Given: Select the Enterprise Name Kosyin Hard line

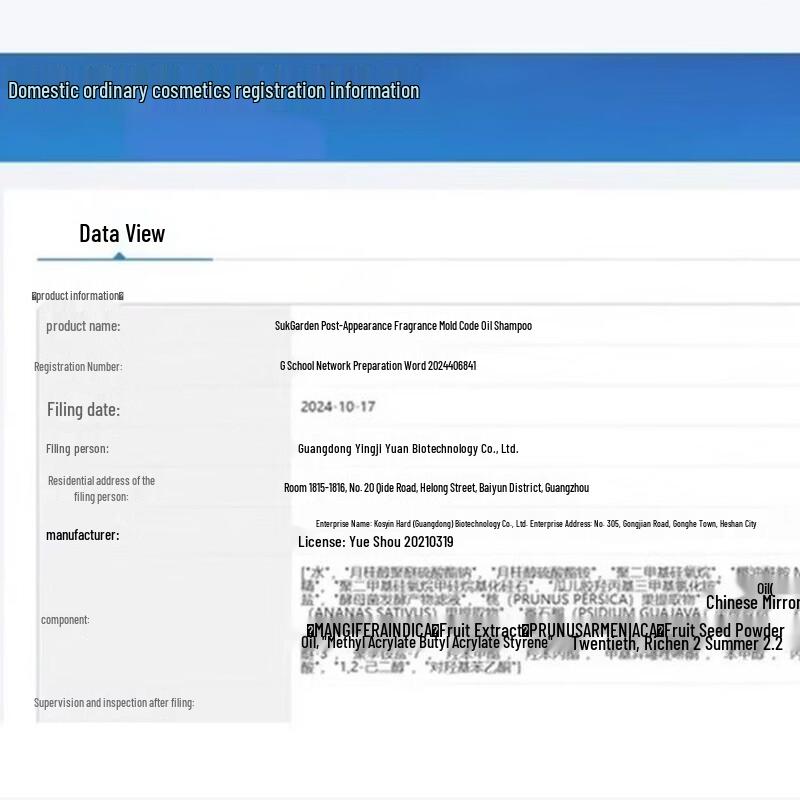Looking at the screenshot, I should 536,523.
